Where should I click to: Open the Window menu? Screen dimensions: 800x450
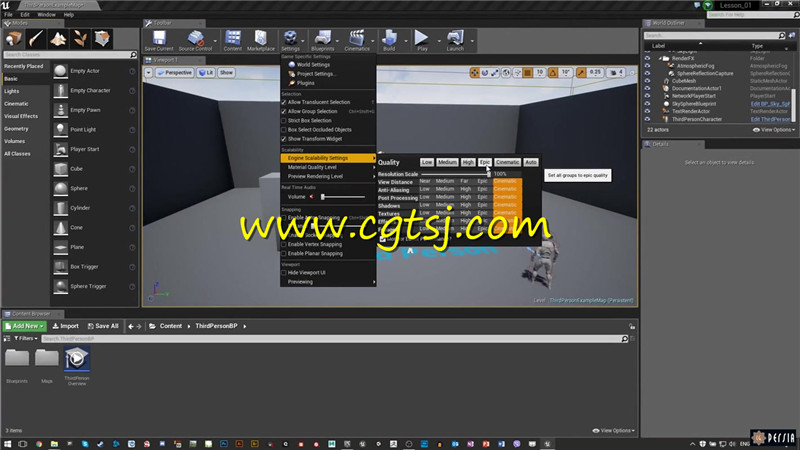pos(46,15)
